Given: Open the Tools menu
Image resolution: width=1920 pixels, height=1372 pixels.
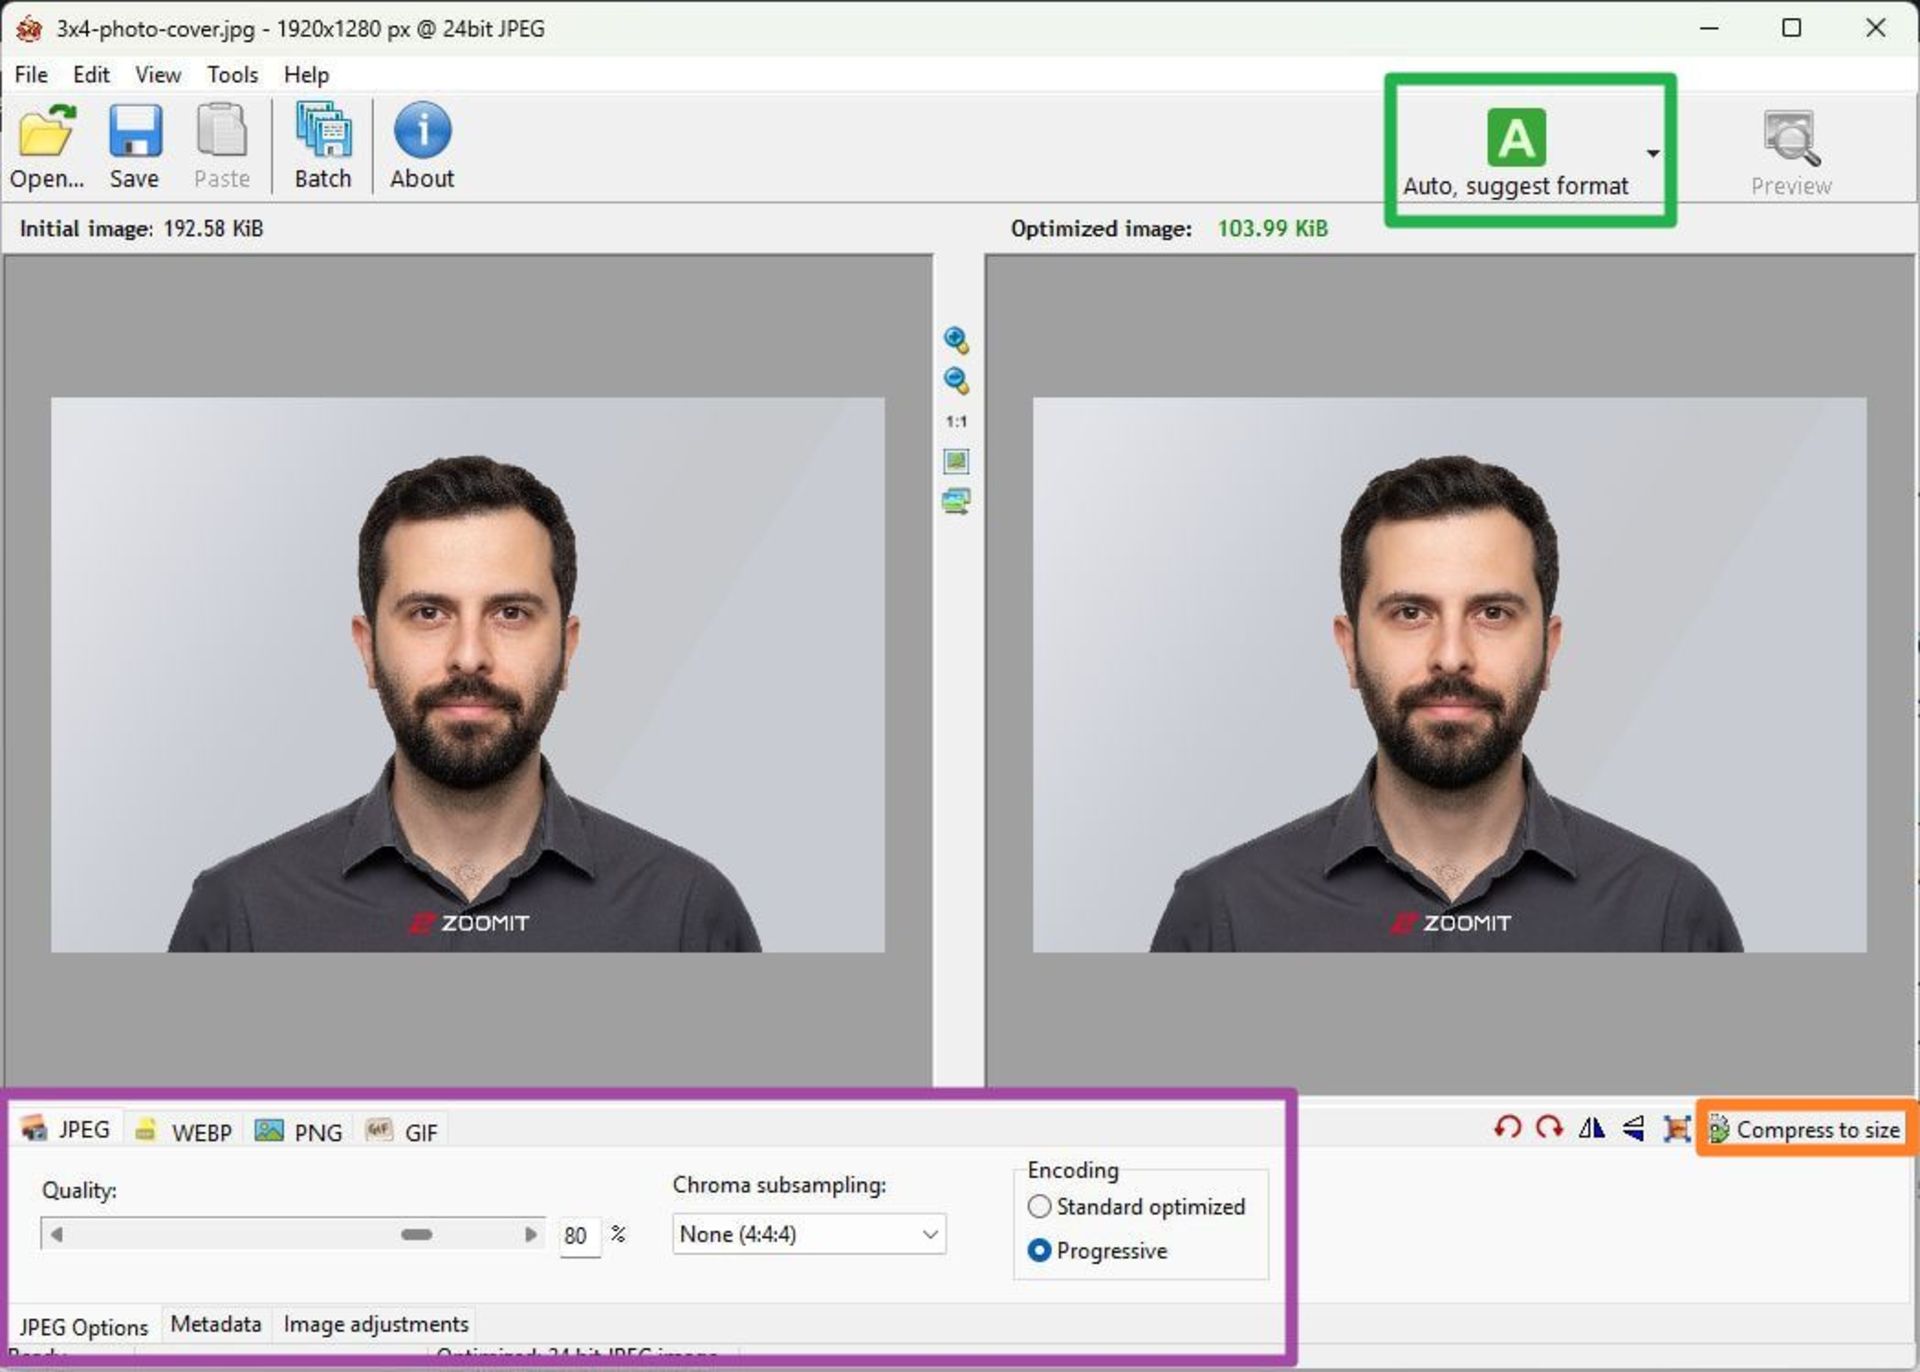Looking at the screenshot, I should 232,75.
